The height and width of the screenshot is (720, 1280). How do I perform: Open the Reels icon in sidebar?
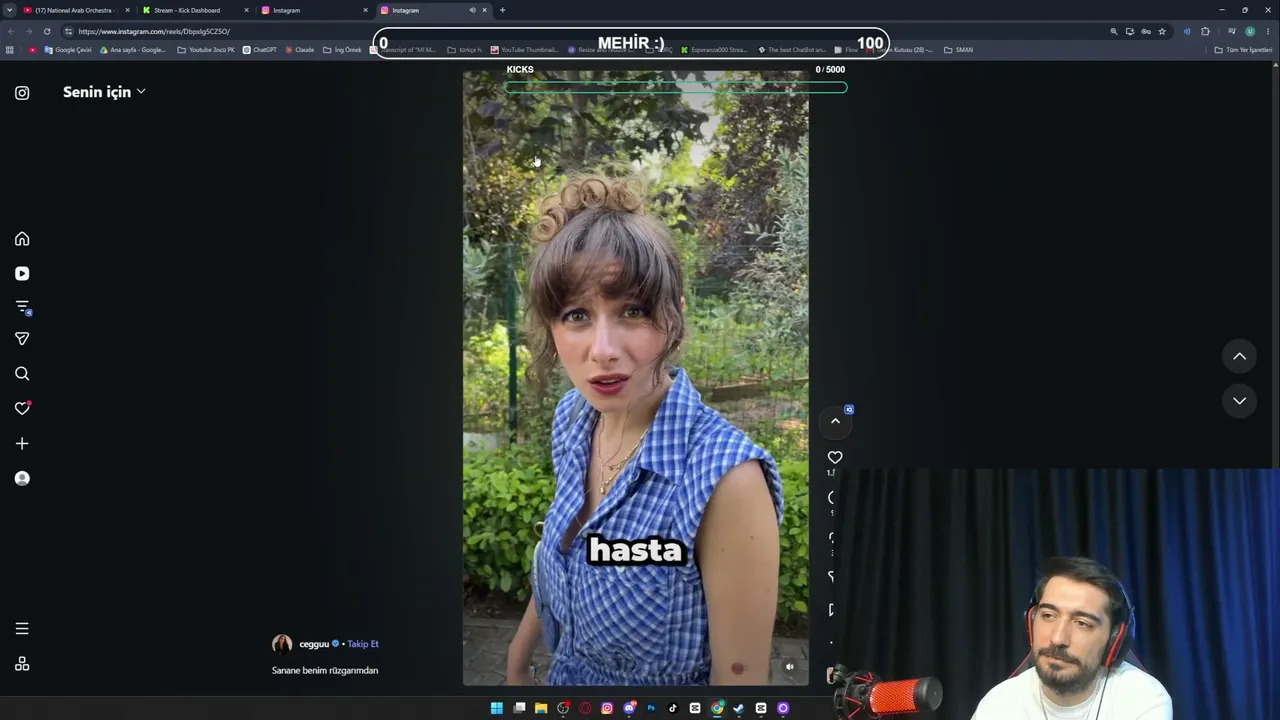(x=22, y=273)
